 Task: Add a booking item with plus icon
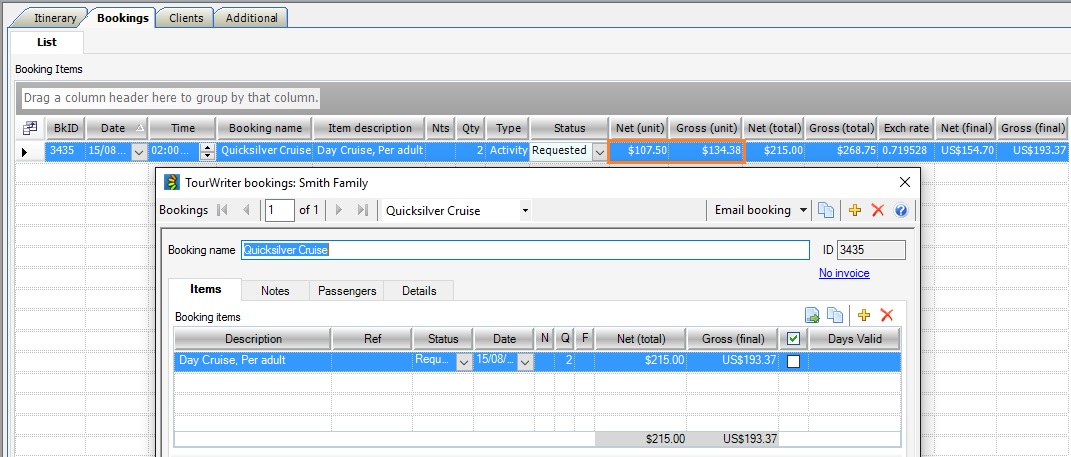(864, 315)
